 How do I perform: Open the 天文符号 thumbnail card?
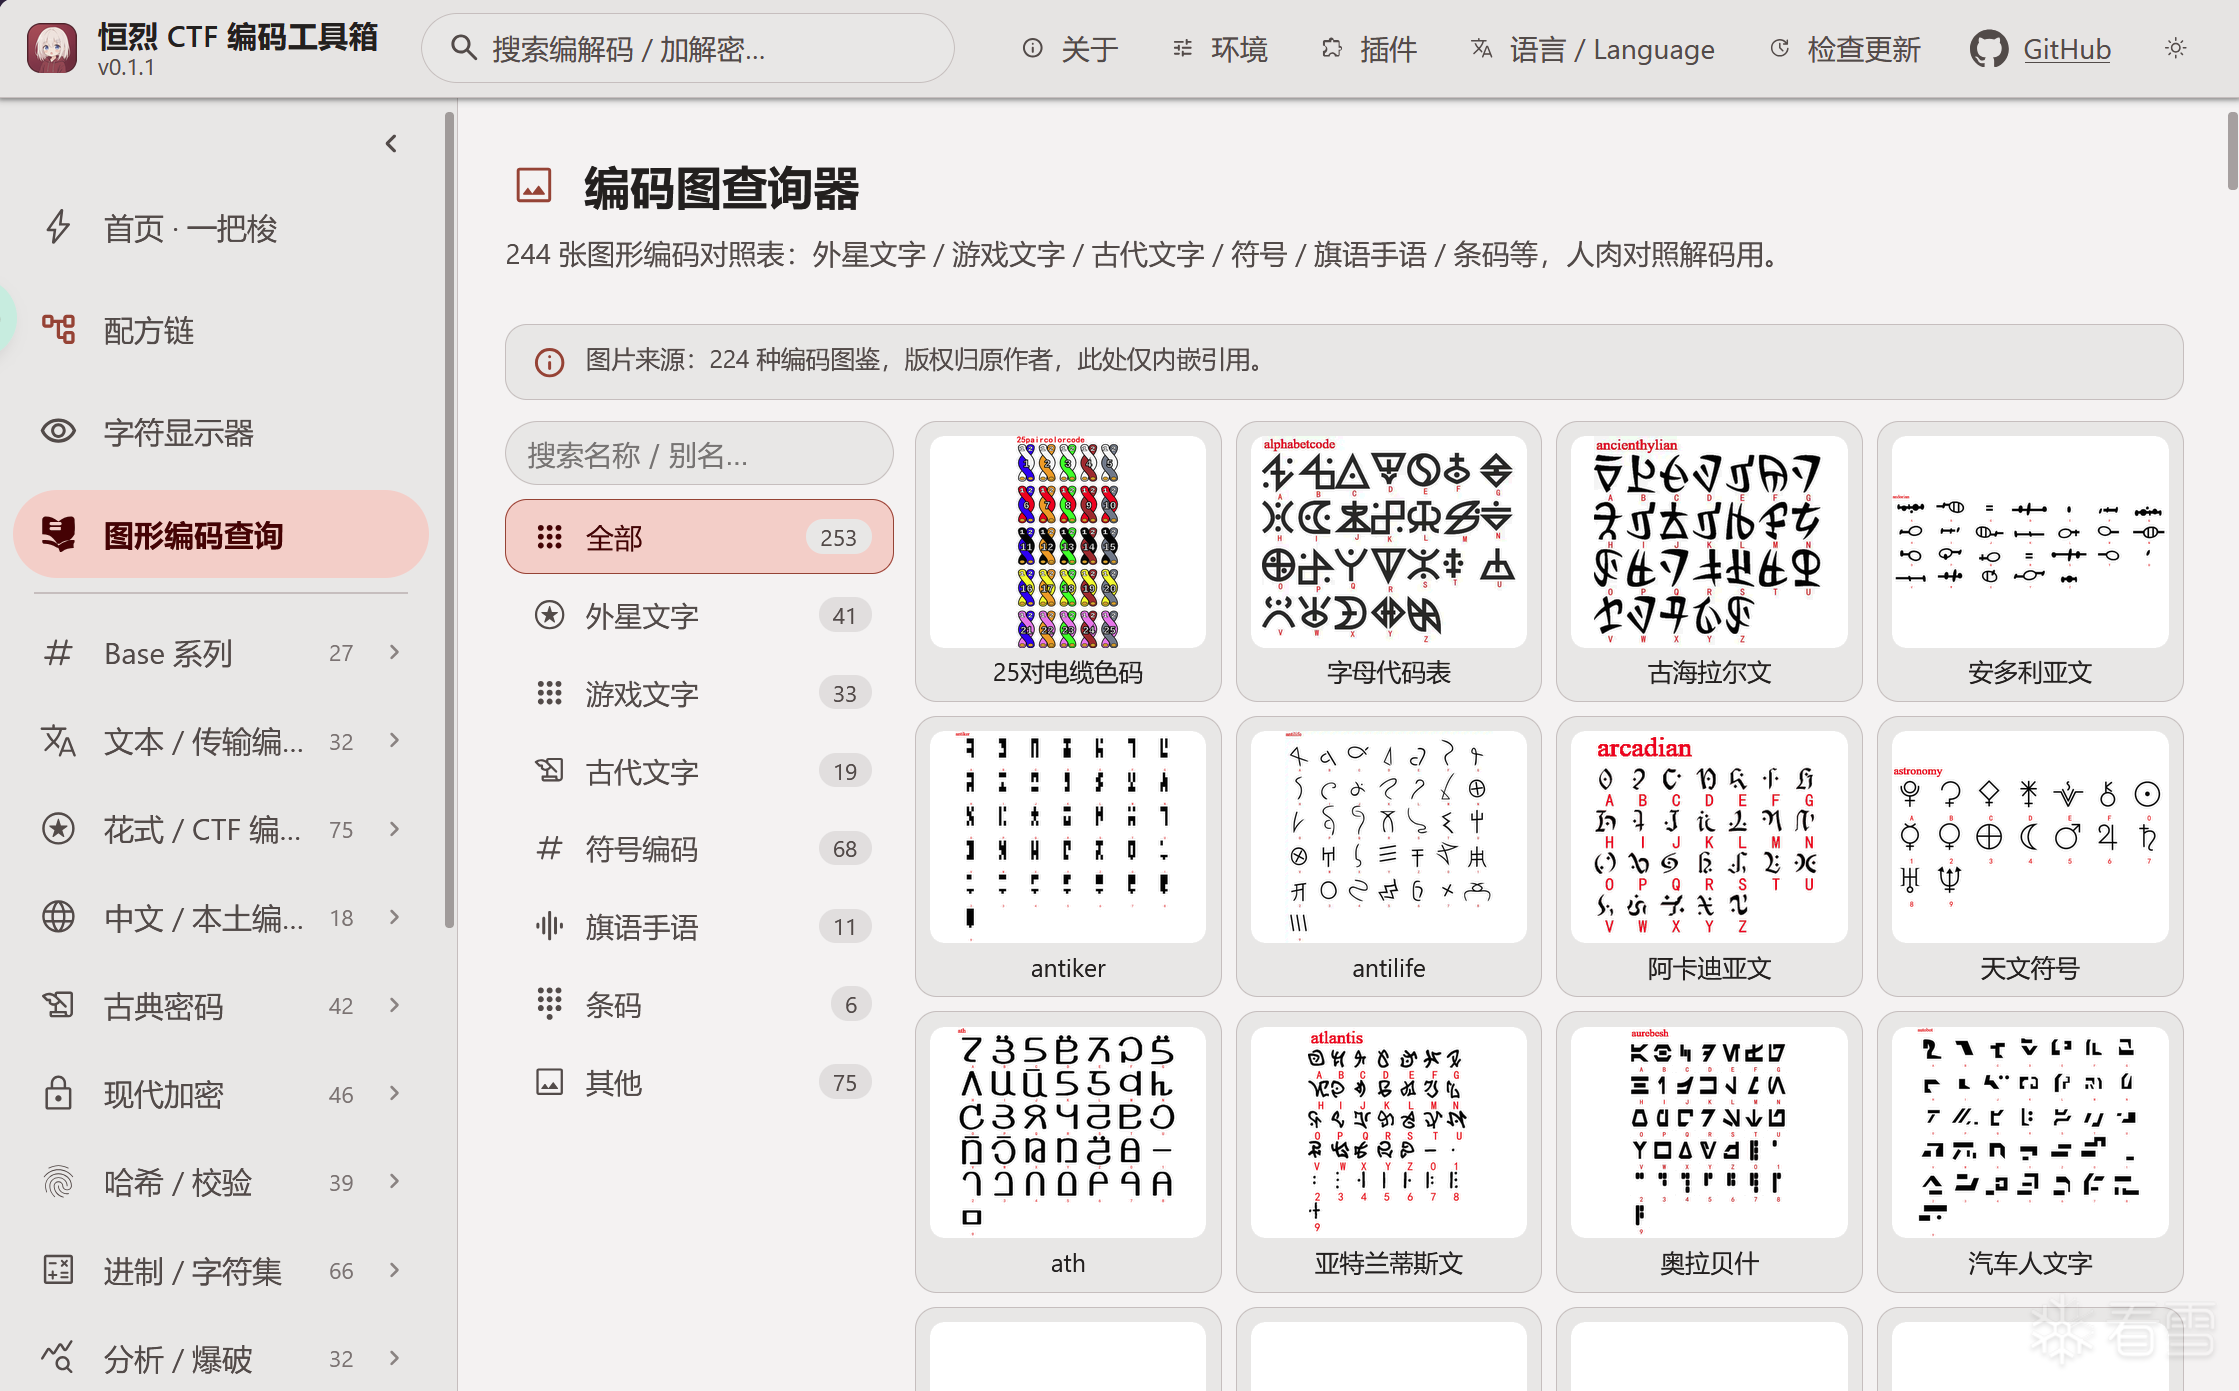coord(2030,857)
